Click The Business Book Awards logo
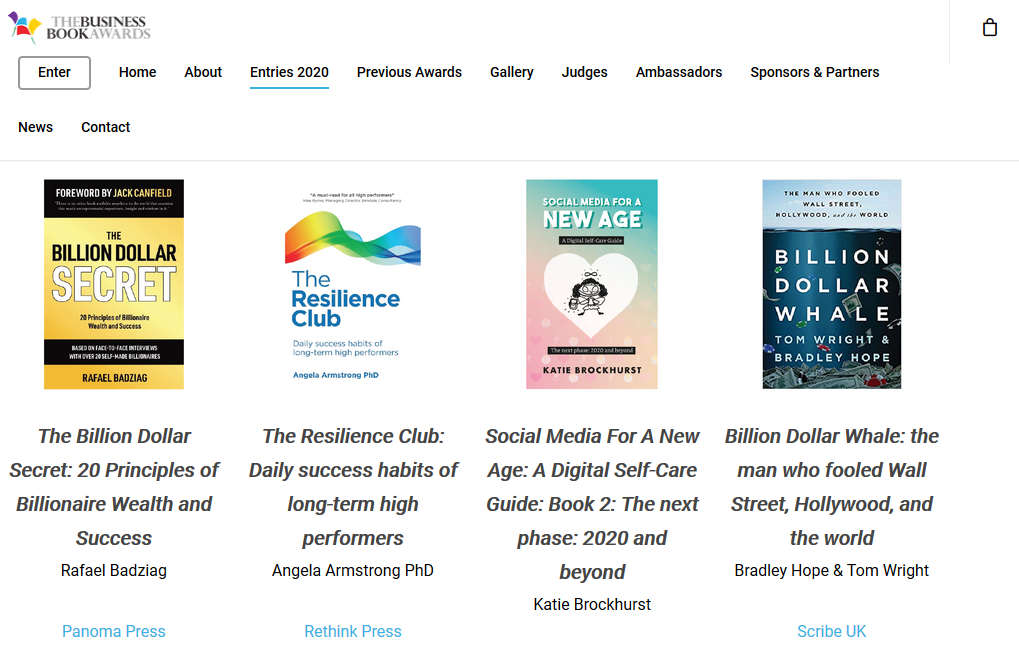This screenshot has width=1019, height=651. pos(79,27)
